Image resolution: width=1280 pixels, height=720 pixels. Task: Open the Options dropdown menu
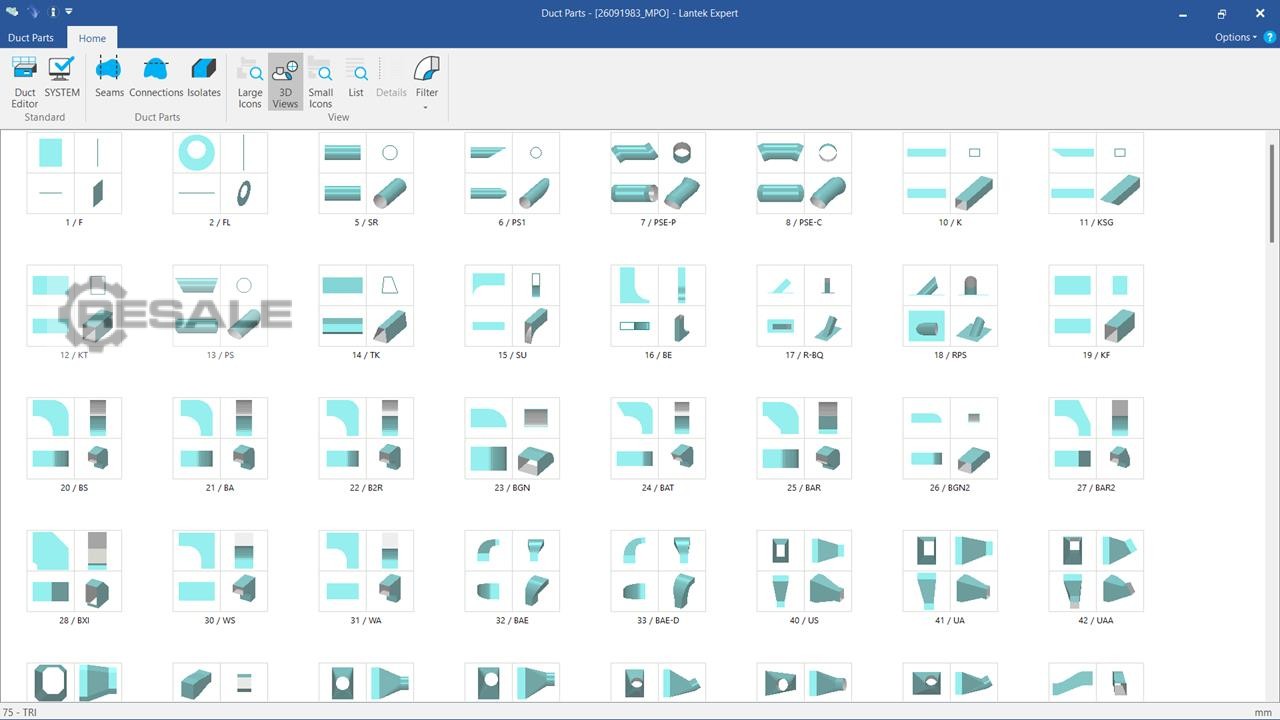coord(1236,37)
